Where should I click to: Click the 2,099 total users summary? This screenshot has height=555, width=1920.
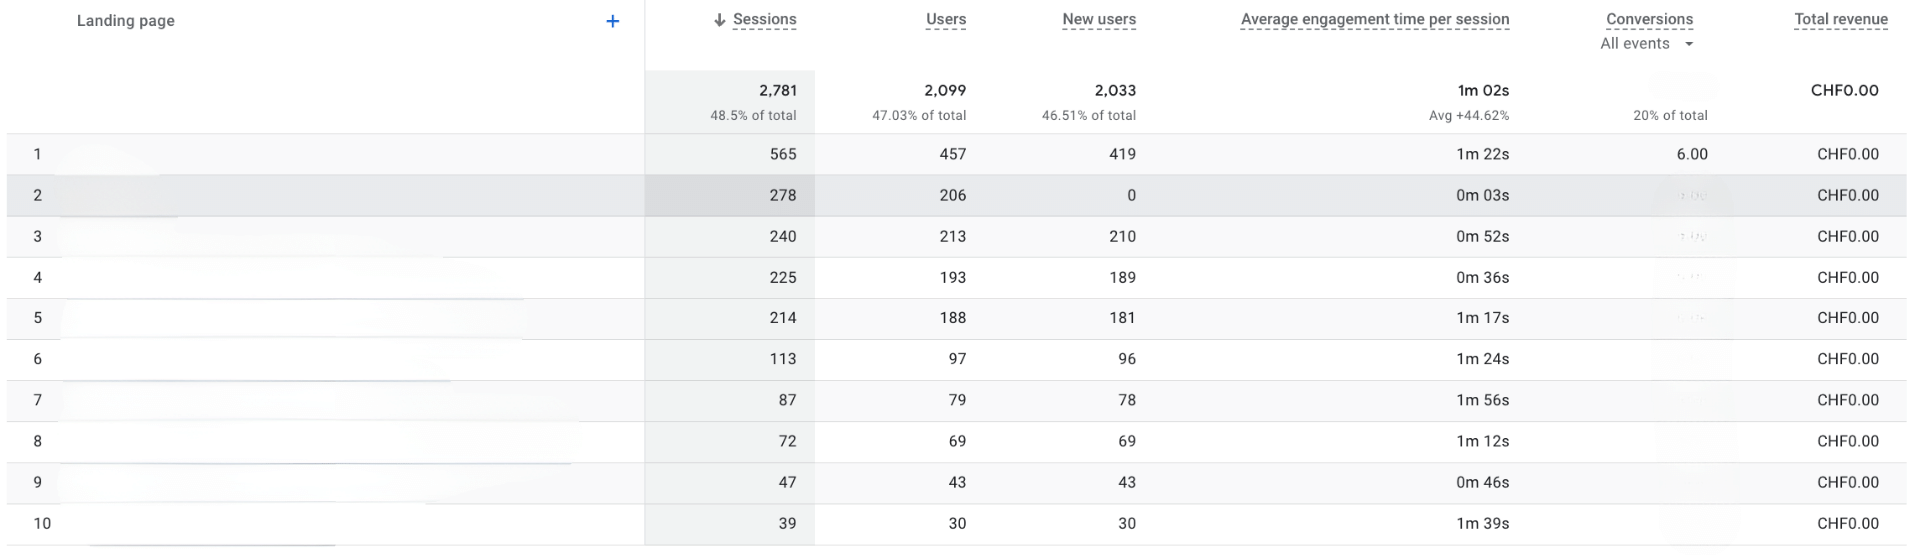pyautogui.click(x=945, y=90)
